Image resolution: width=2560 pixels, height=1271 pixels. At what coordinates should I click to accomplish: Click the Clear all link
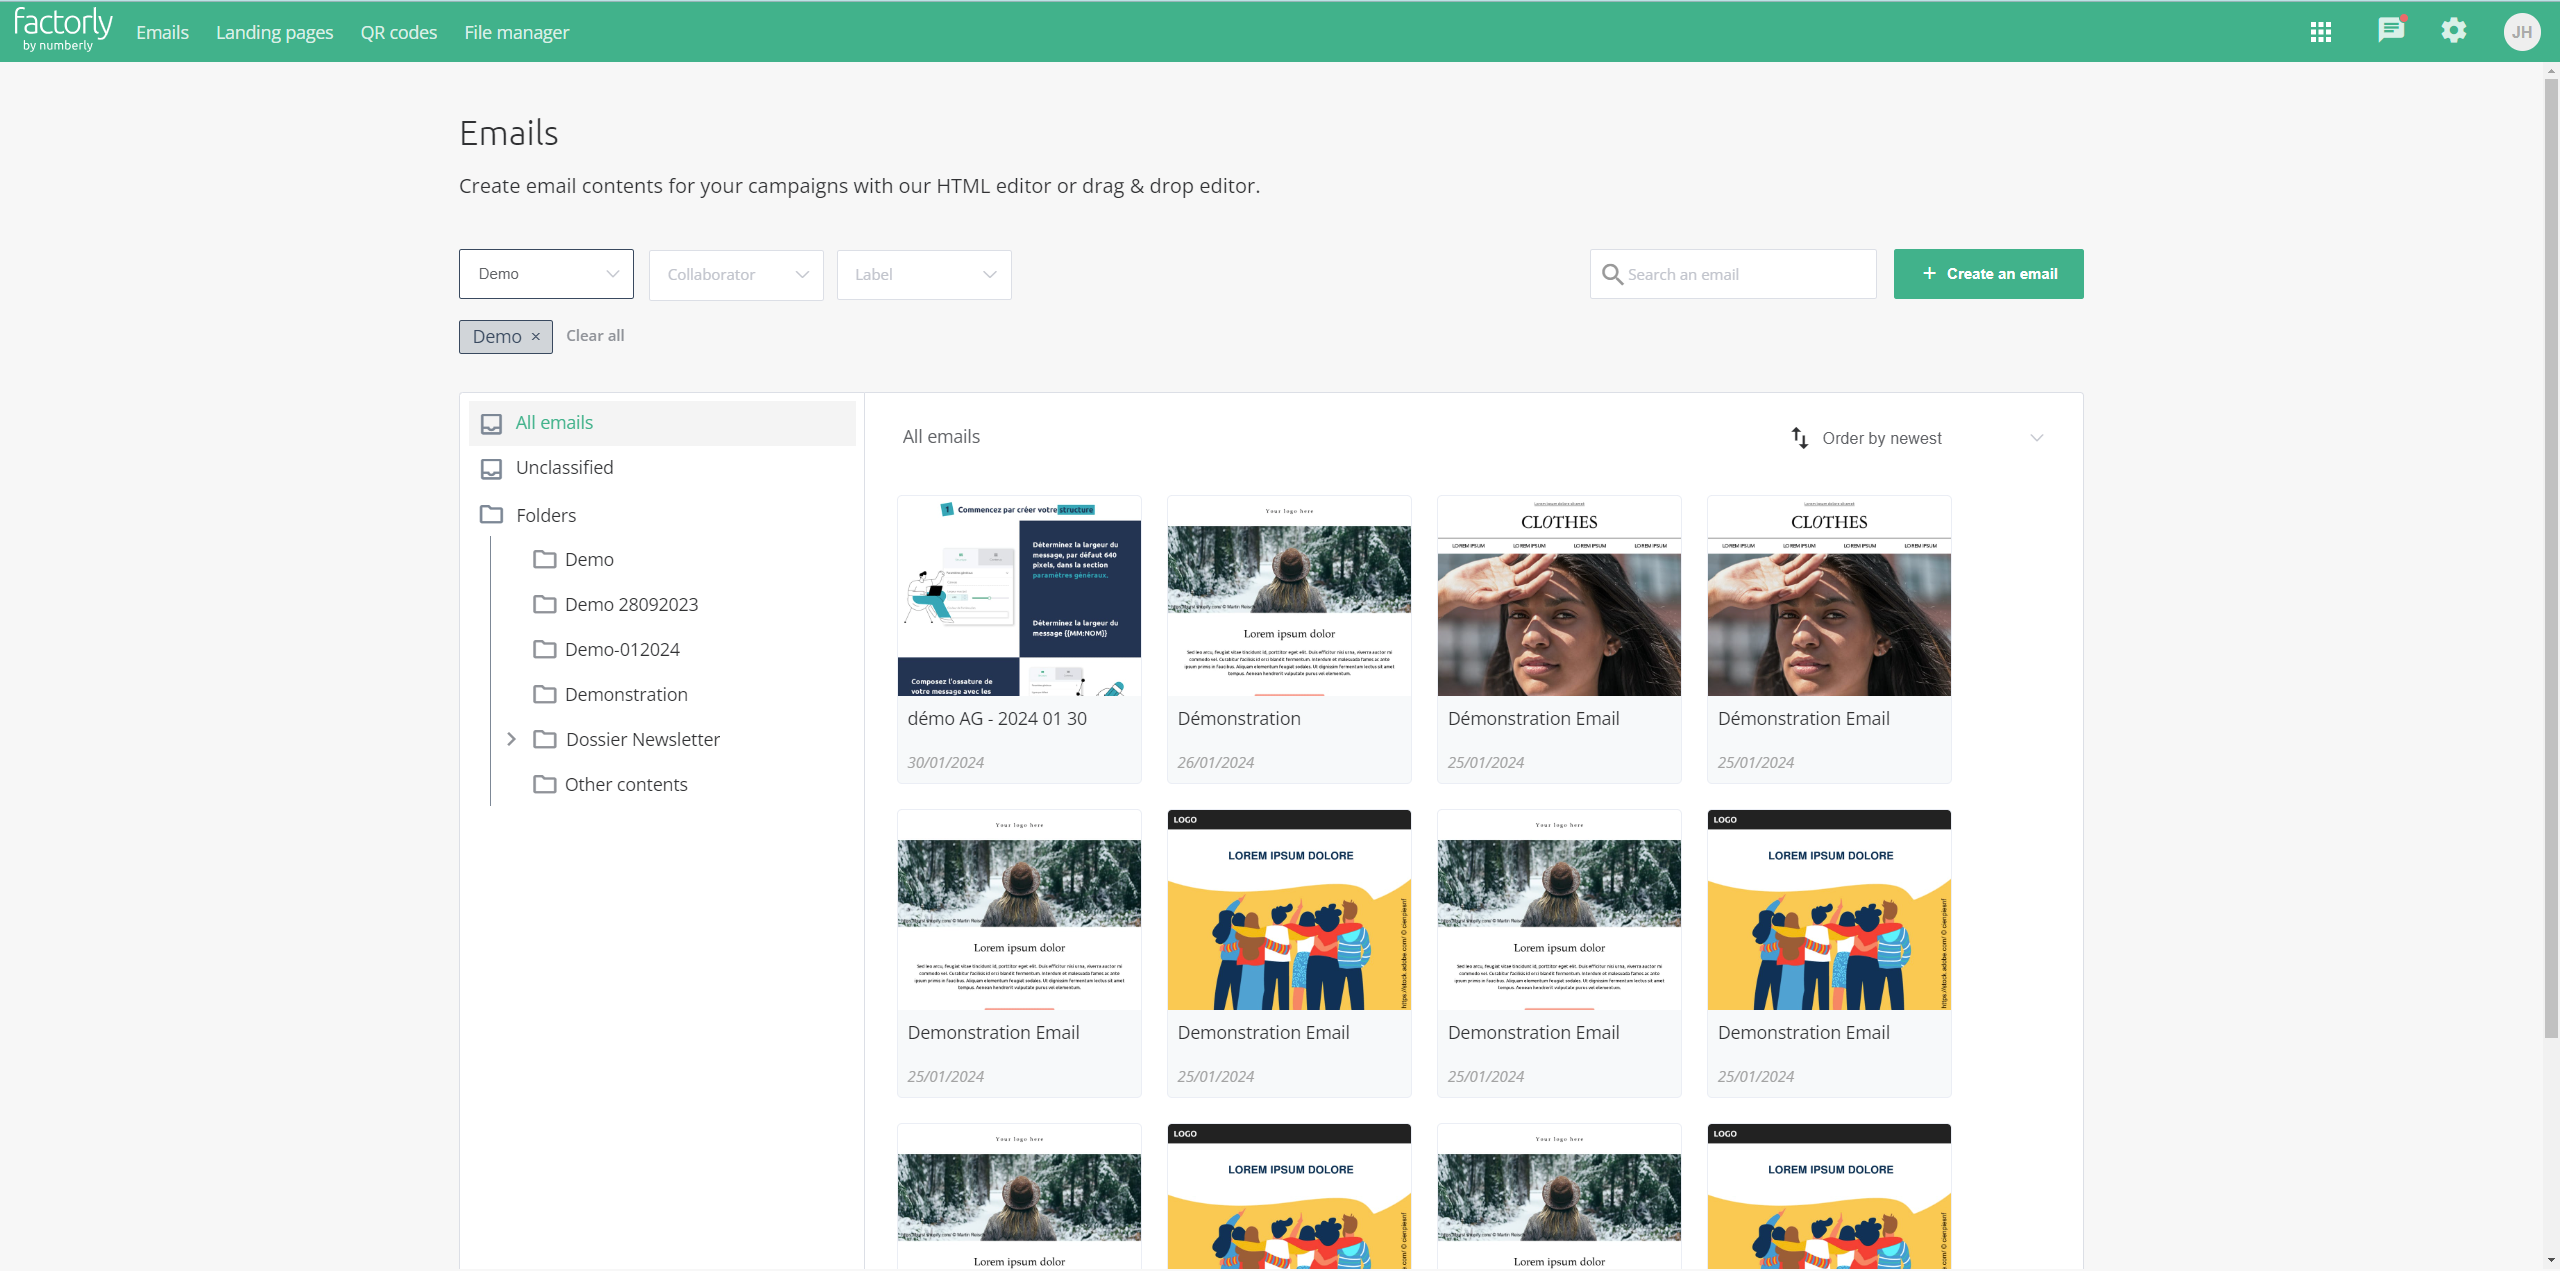595,336
